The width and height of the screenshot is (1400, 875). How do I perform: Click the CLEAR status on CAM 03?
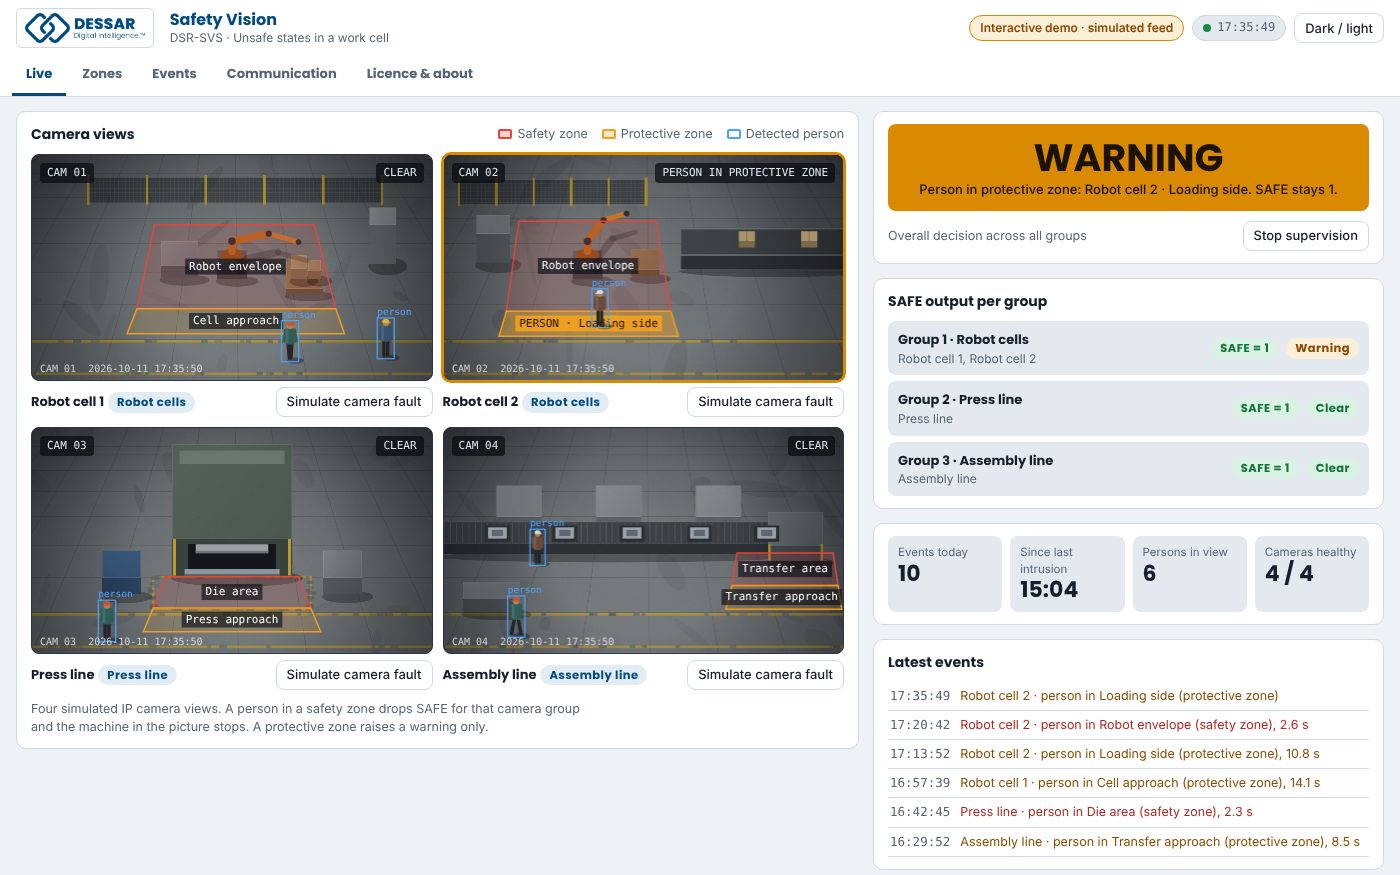point(400,445)
